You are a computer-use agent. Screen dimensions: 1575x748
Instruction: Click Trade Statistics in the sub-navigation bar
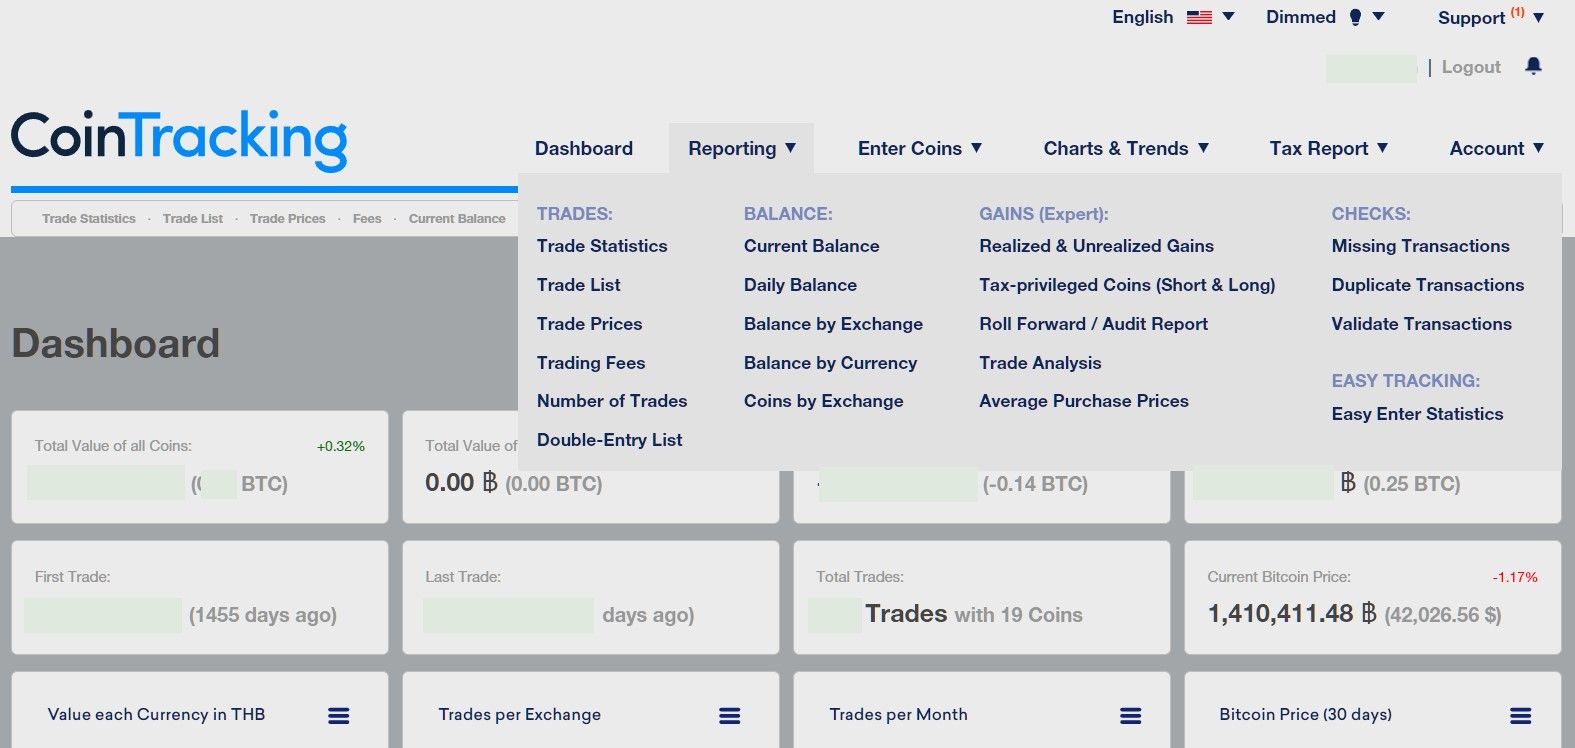tap(89, 218)
